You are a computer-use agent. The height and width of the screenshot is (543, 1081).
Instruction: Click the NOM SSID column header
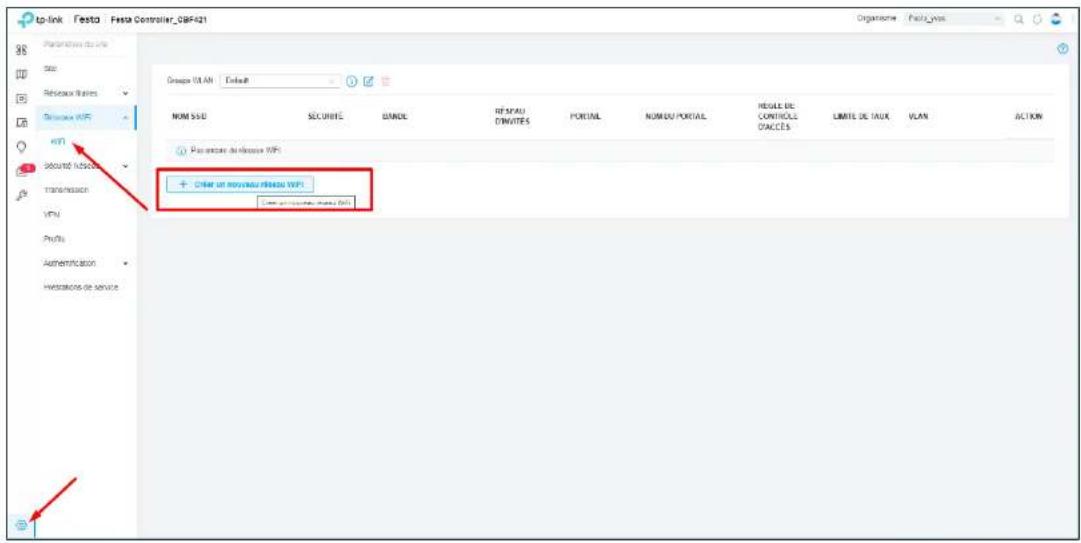[x=189, y=117]
